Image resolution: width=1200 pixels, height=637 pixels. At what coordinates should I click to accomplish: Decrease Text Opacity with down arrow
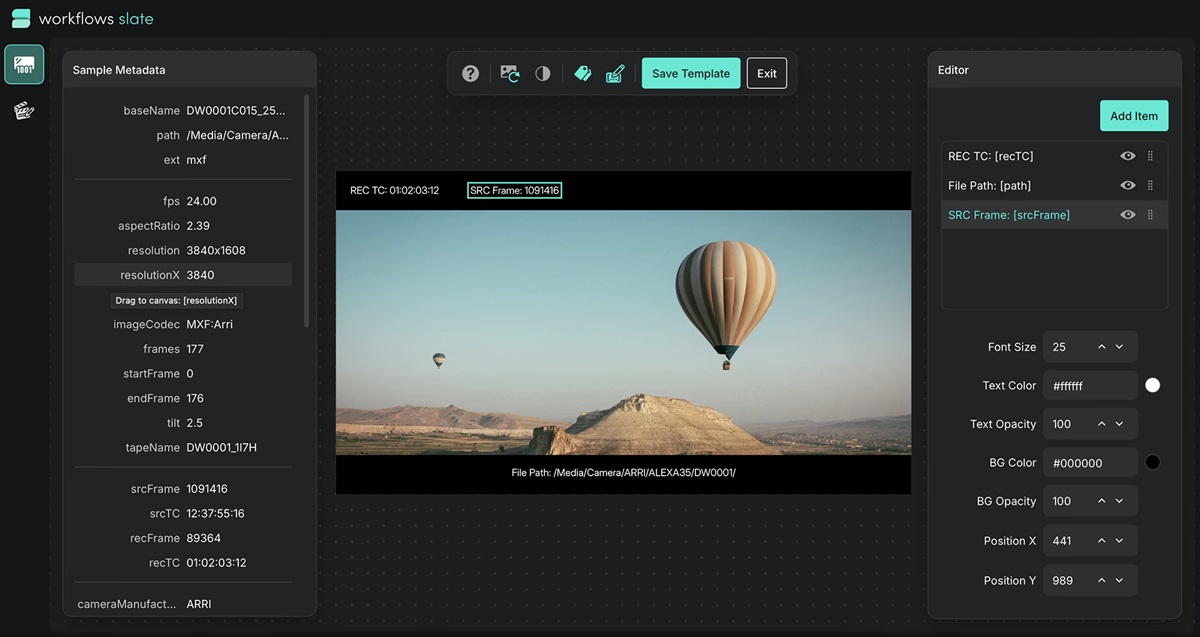tap(1120, 424)
